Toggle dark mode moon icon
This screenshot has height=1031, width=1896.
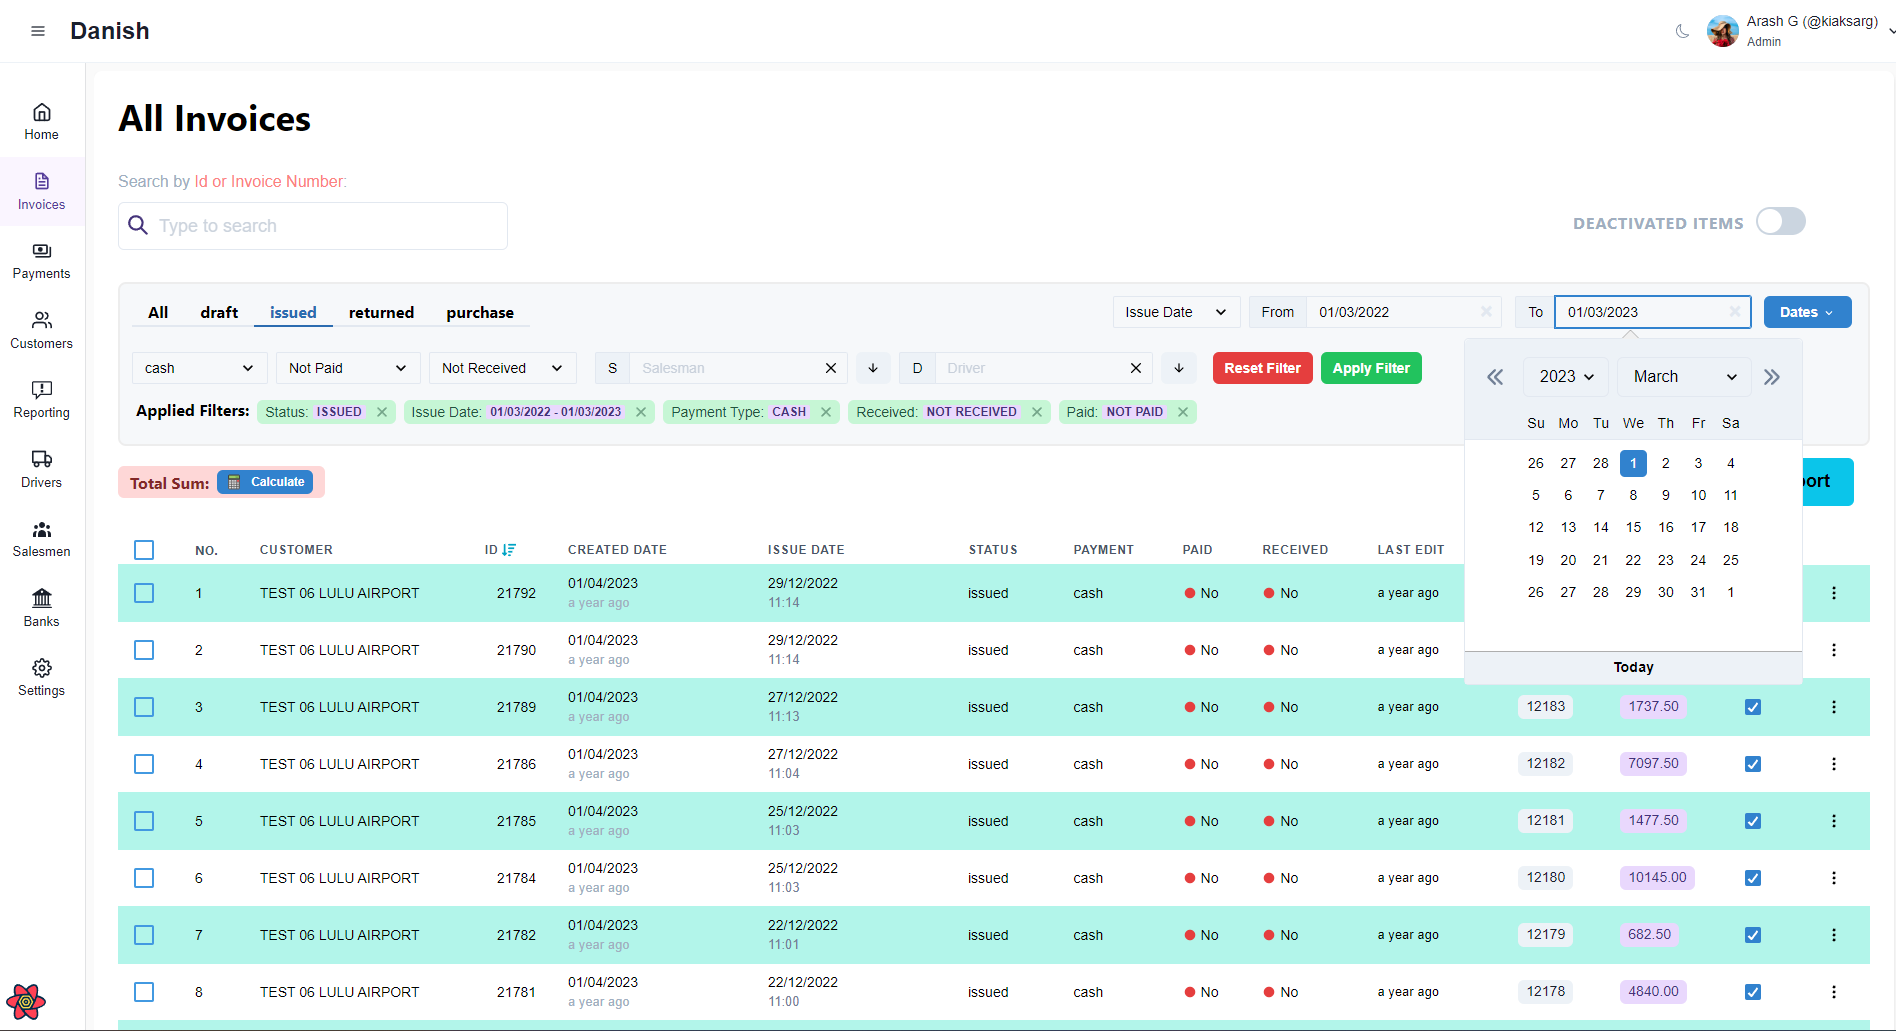click(1682, 31)
